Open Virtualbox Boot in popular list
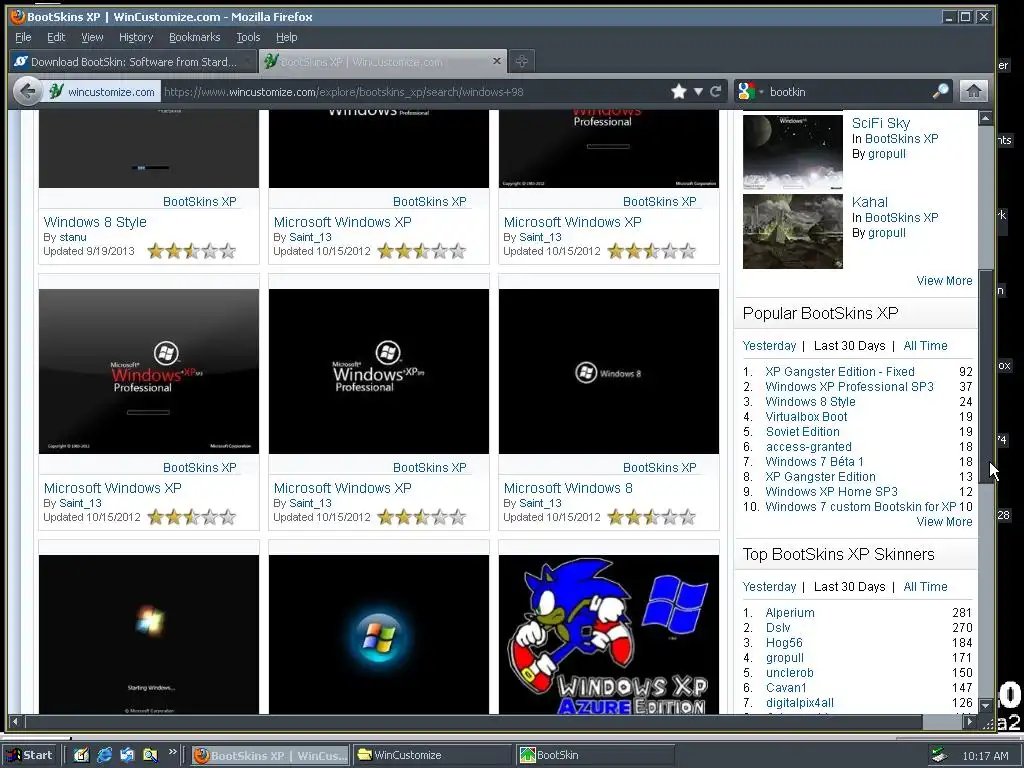Image resolution: width=1024 pixels, height=768 pixels. 806,417
